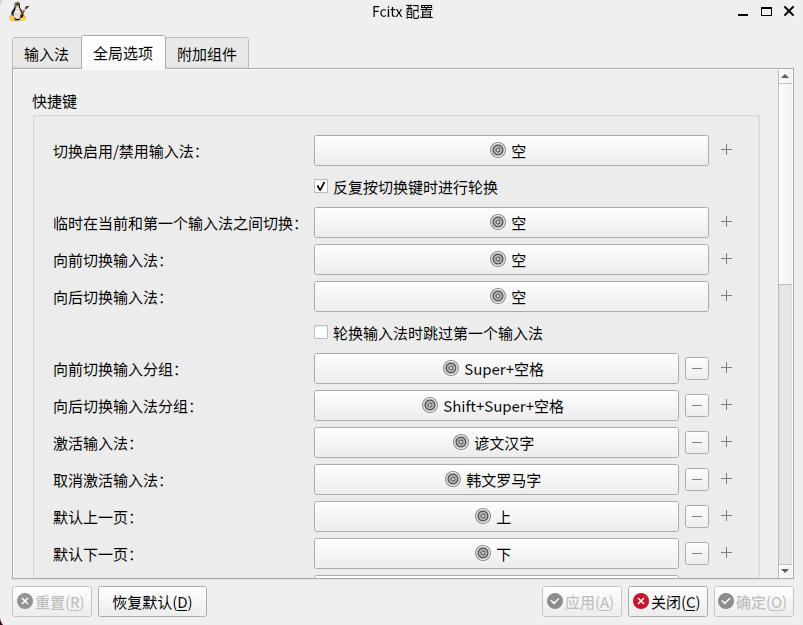Click the scrollbar up arrow
Image resolution: width=803 pixels, height=625 pixels.
(x=785, y=76)
